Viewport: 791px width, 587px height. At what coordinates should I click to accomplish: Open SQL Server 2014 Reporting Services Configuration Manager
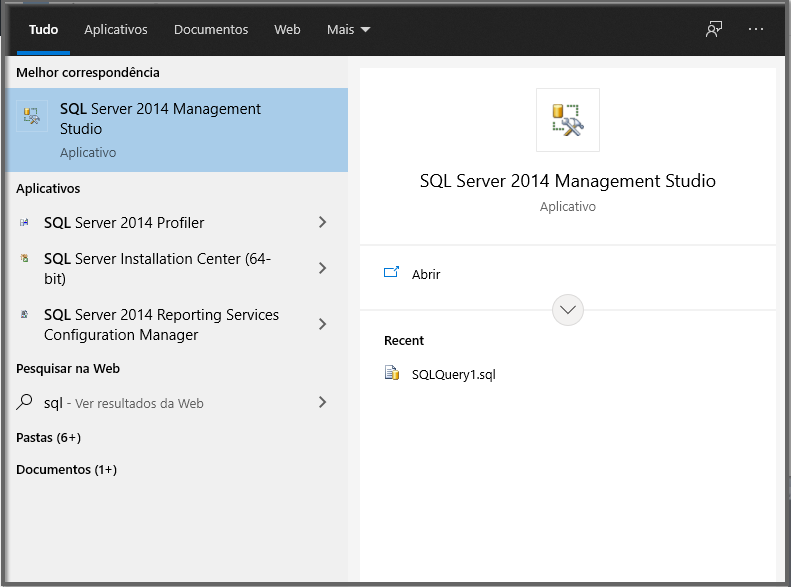coord(177,324)
